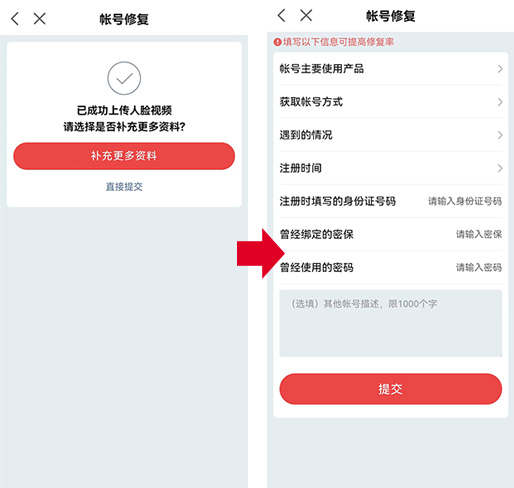Open the 帐号主要使用产品 row label

322,69
